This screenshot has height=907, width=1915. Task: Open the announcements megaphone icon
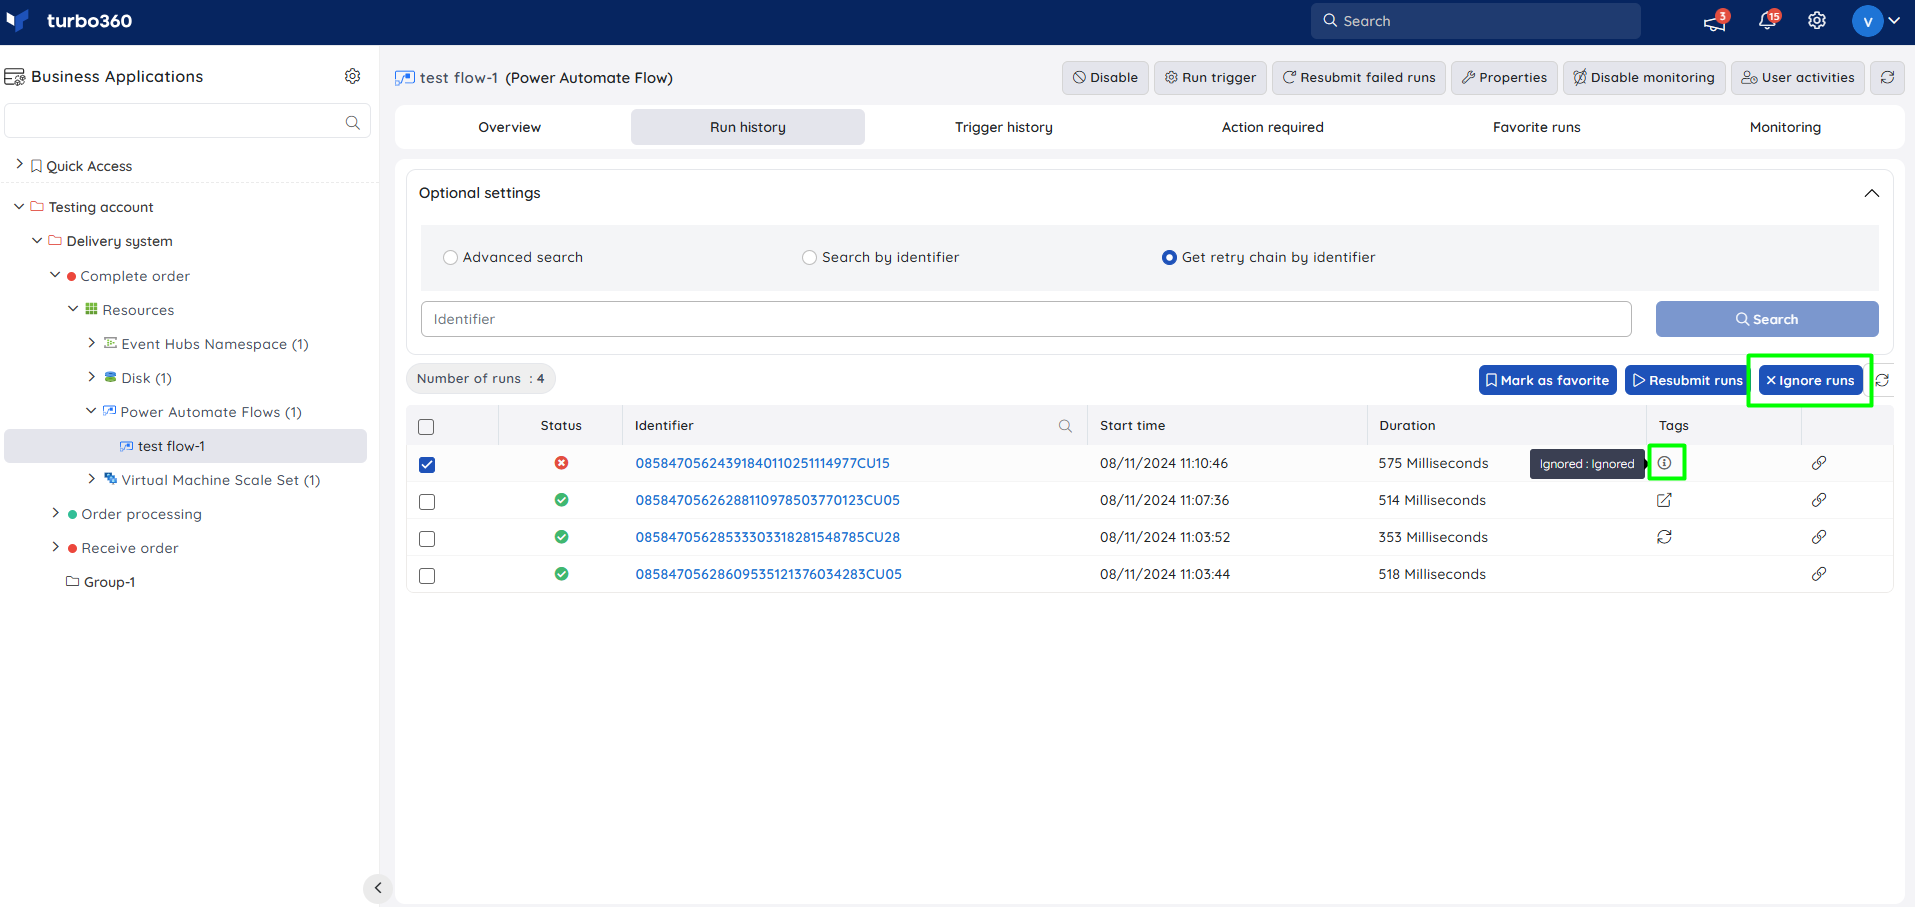[1715, 21]
